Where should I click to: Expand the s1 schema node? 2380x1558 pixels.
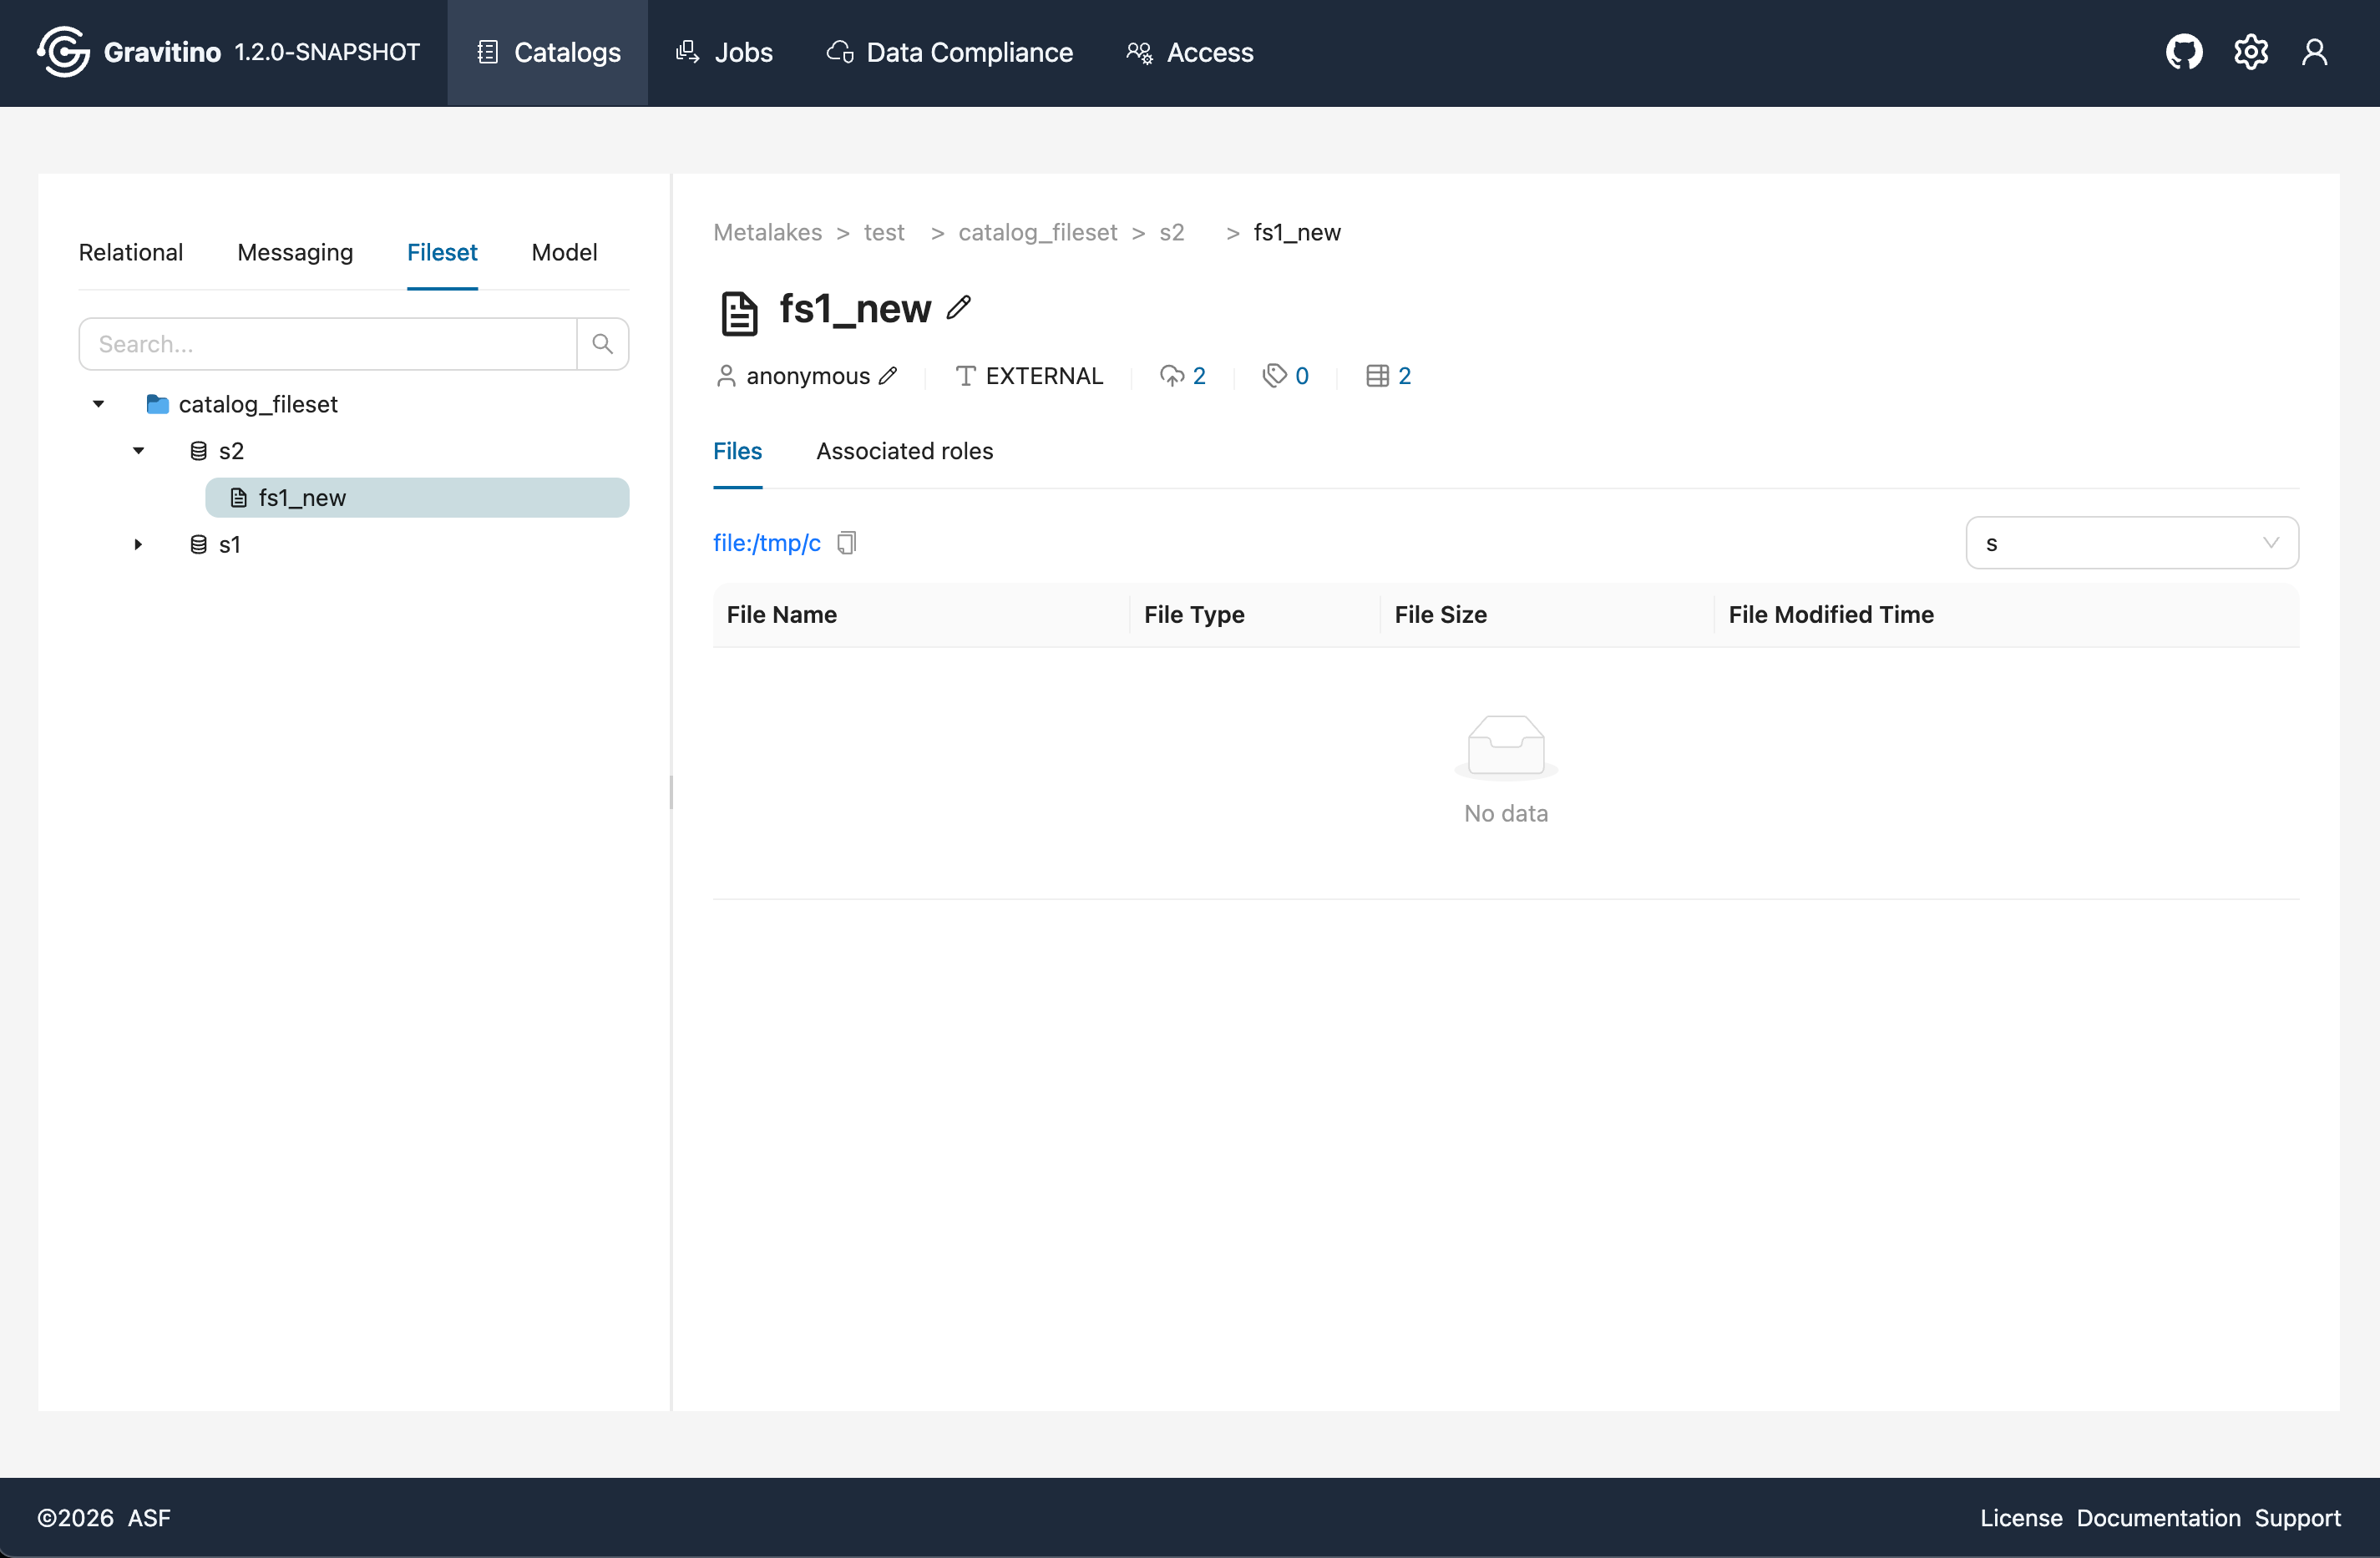138,545
